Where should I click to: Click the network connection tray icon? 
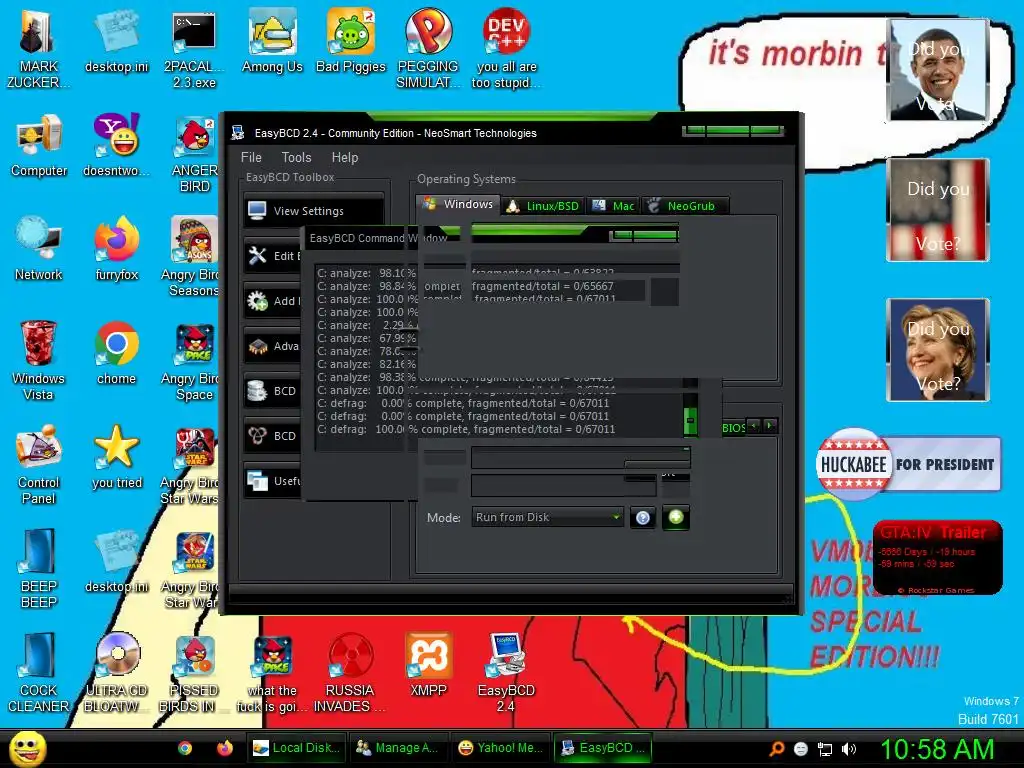click(825, 749)
